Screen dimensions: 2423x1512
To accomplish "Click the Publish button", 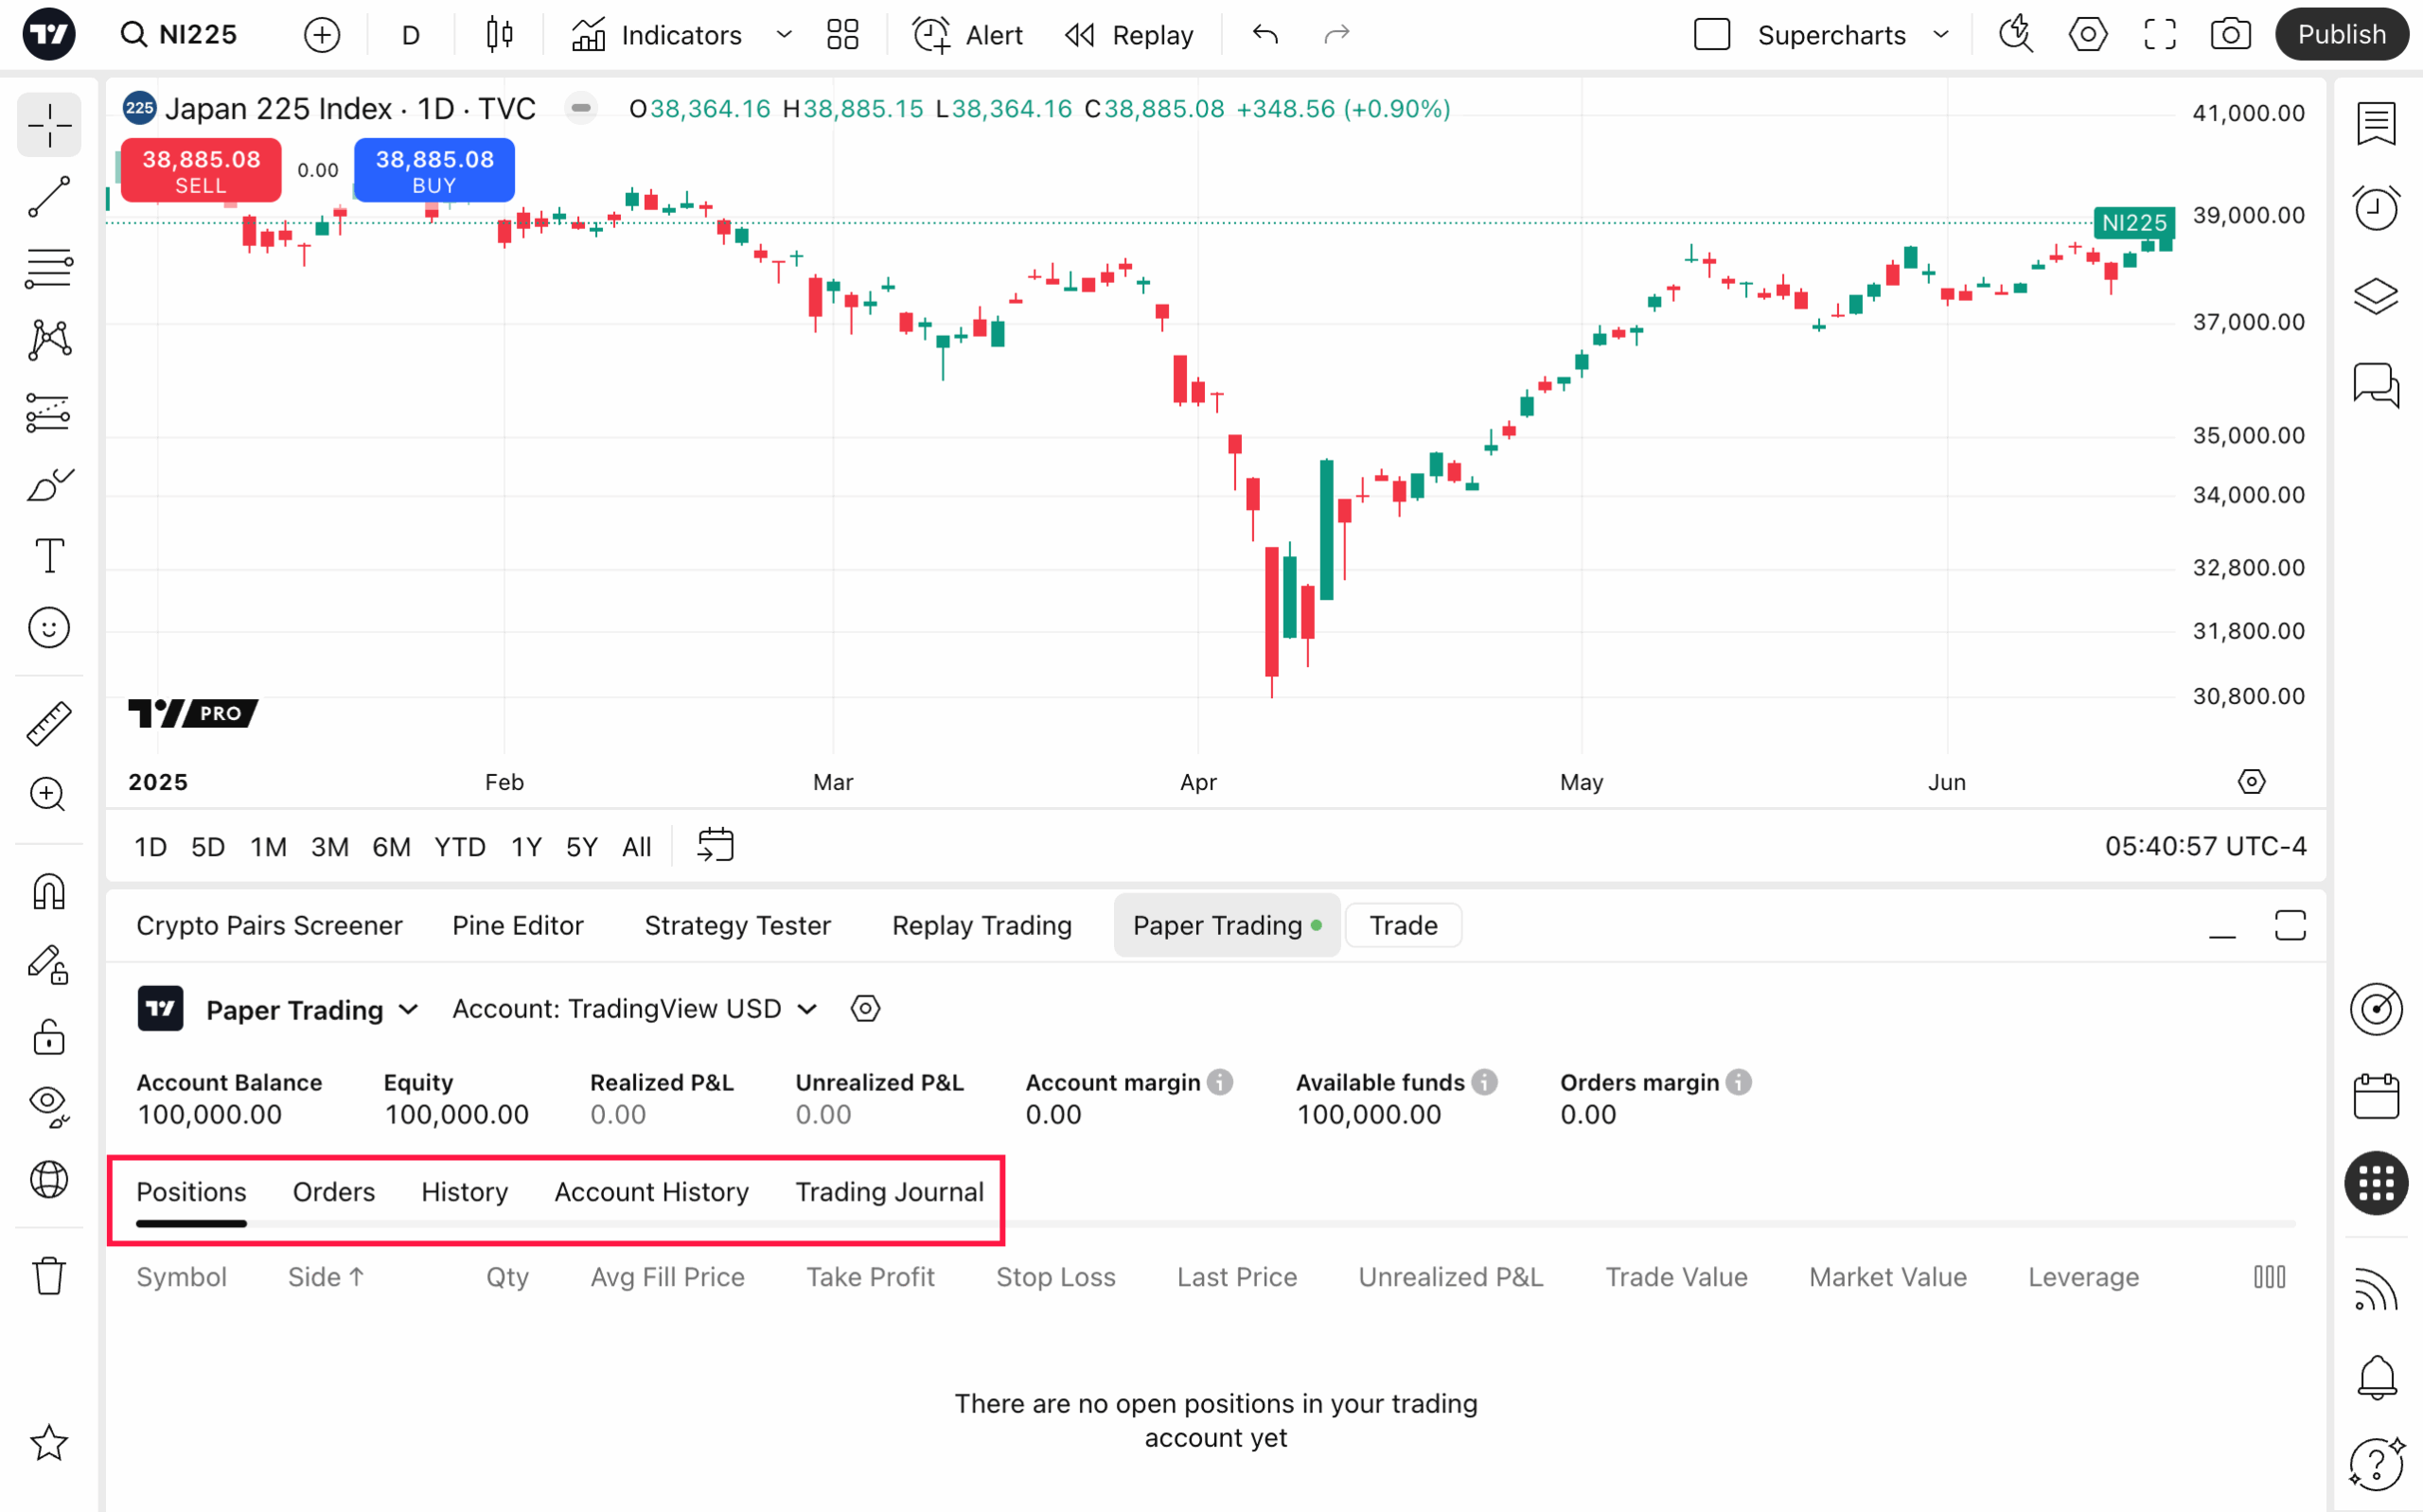I will (x=2342, y=33).
